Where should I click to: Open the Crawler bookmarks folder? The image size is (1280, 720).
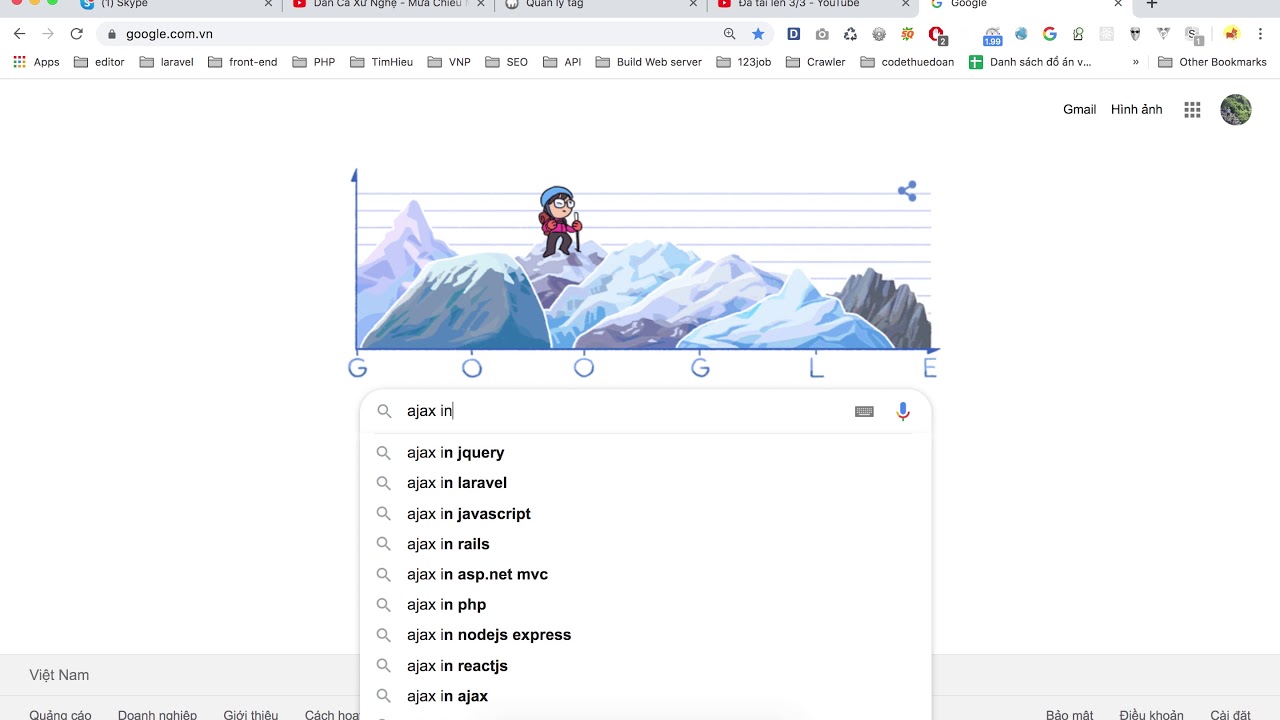click(x=816, y=62)
